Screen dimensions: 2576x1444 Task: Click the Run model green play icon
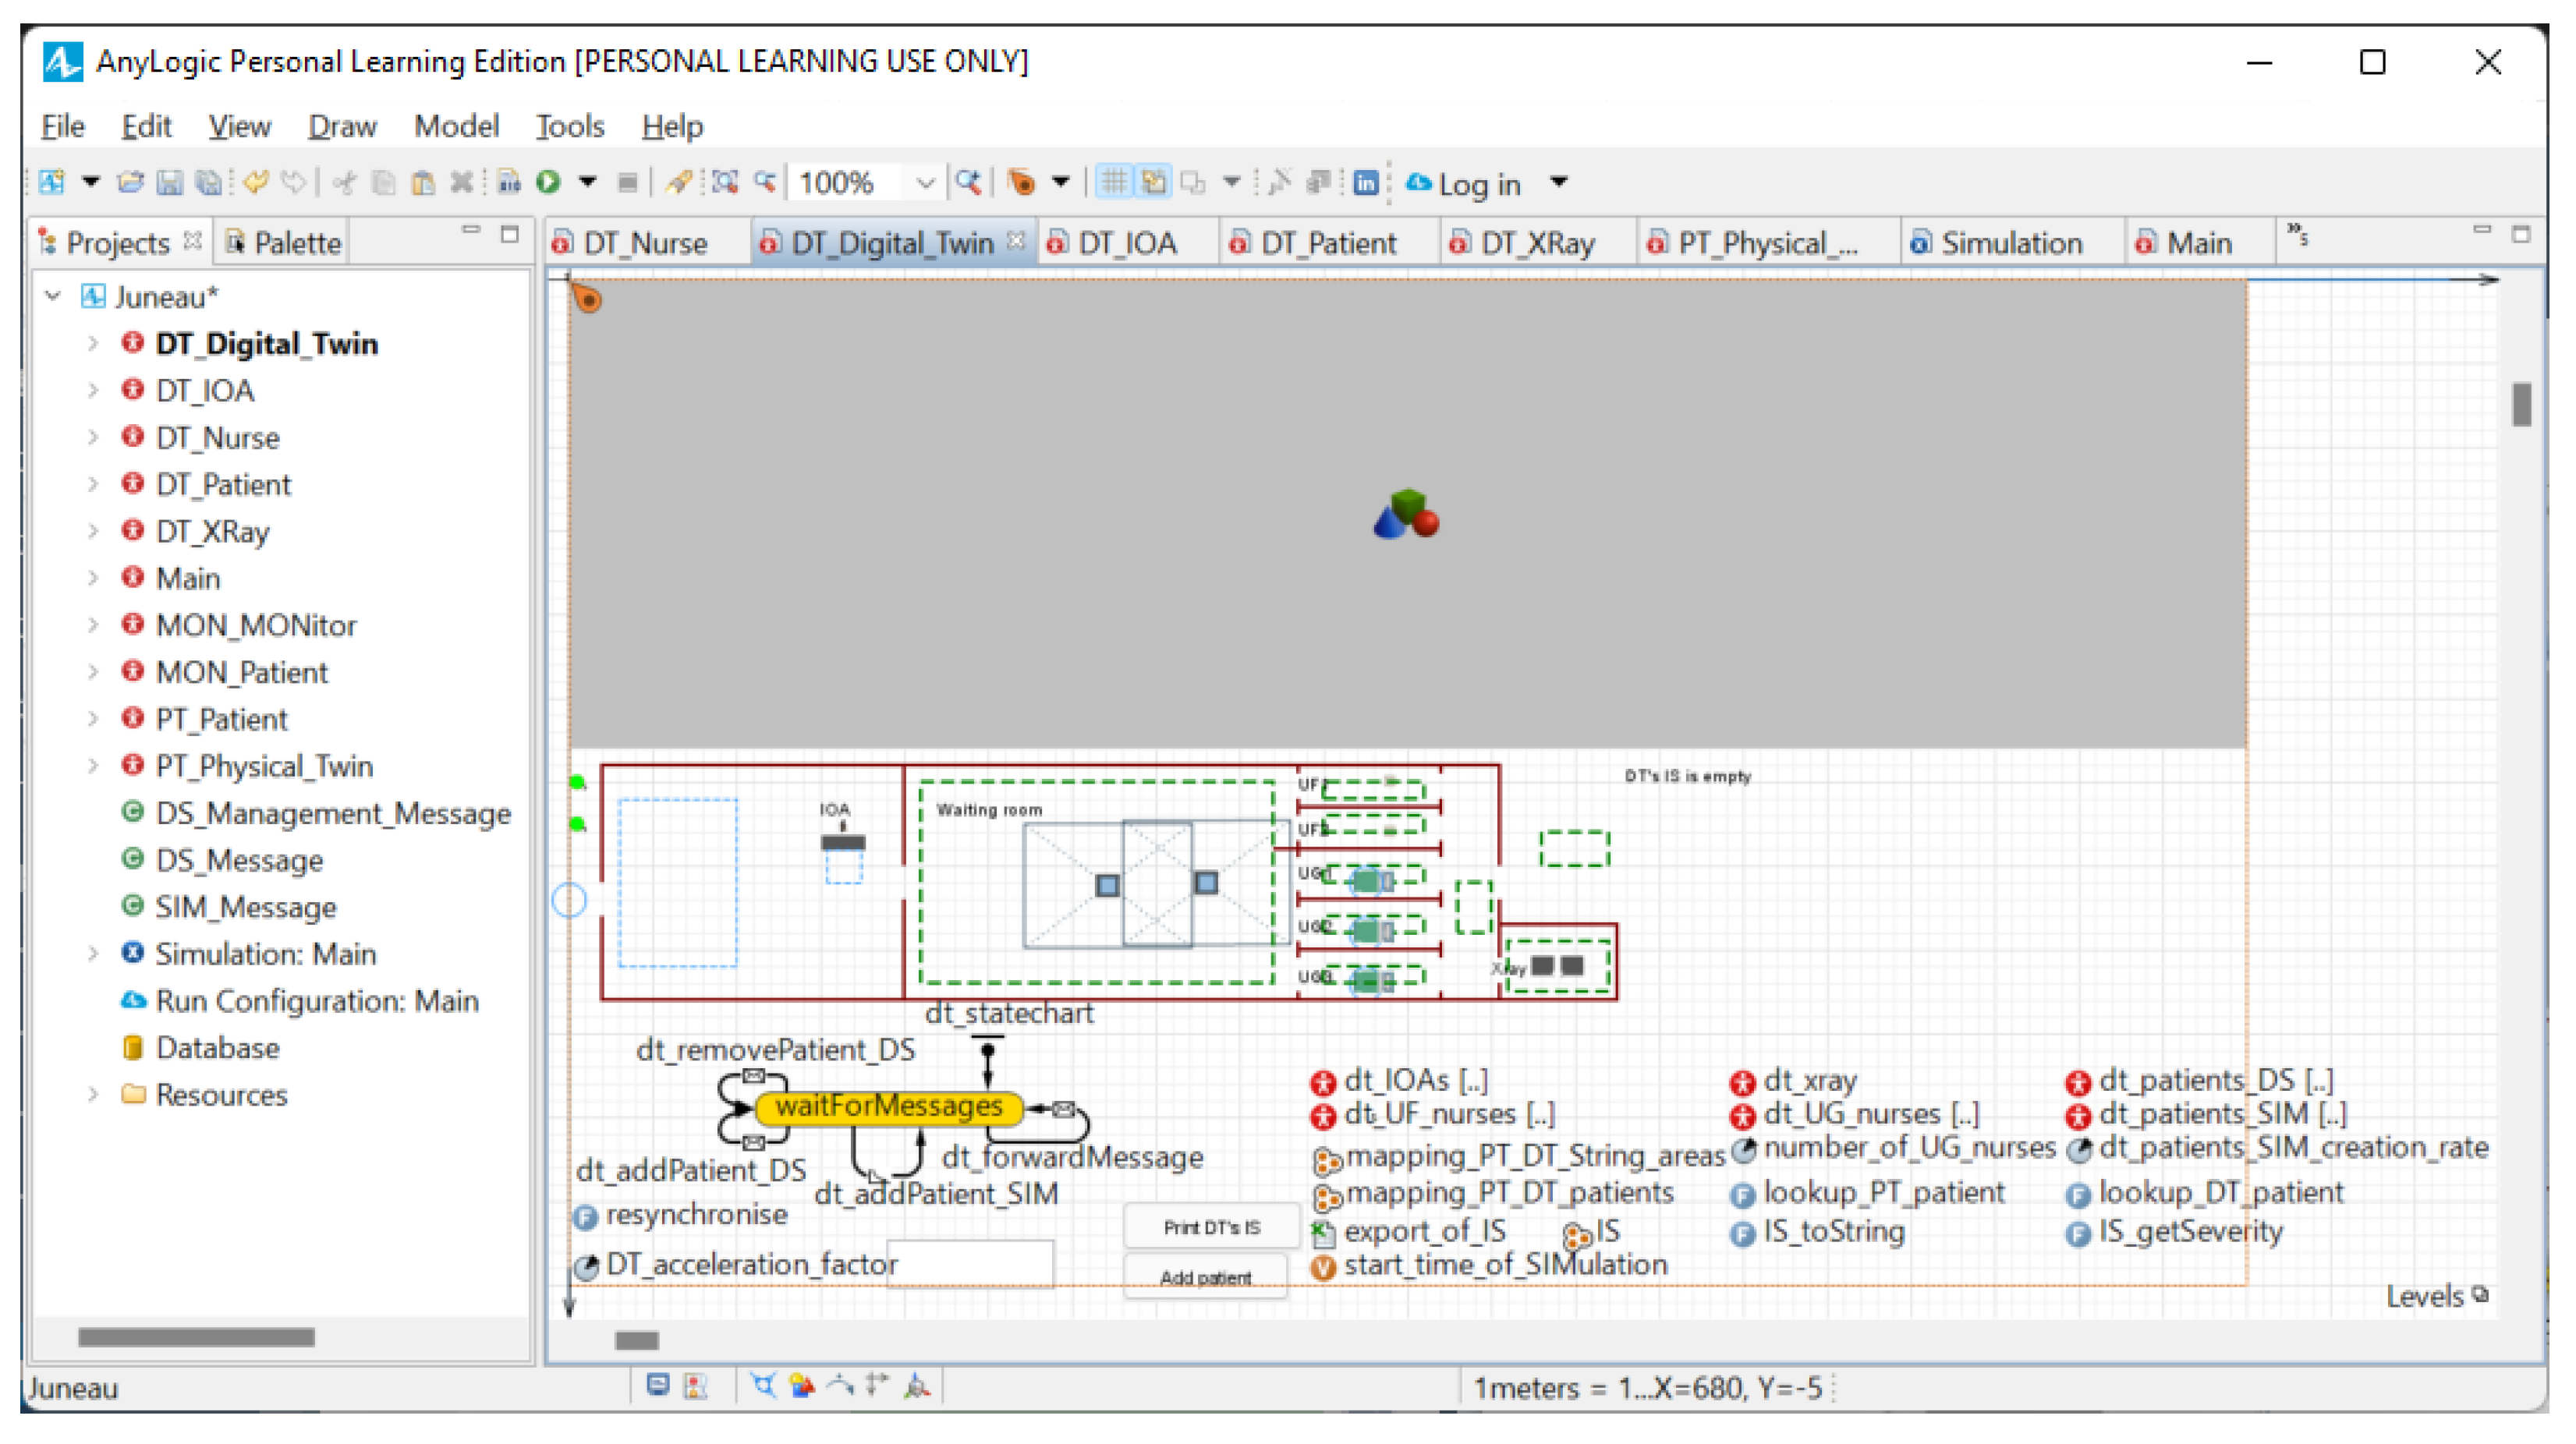[548, 182]
